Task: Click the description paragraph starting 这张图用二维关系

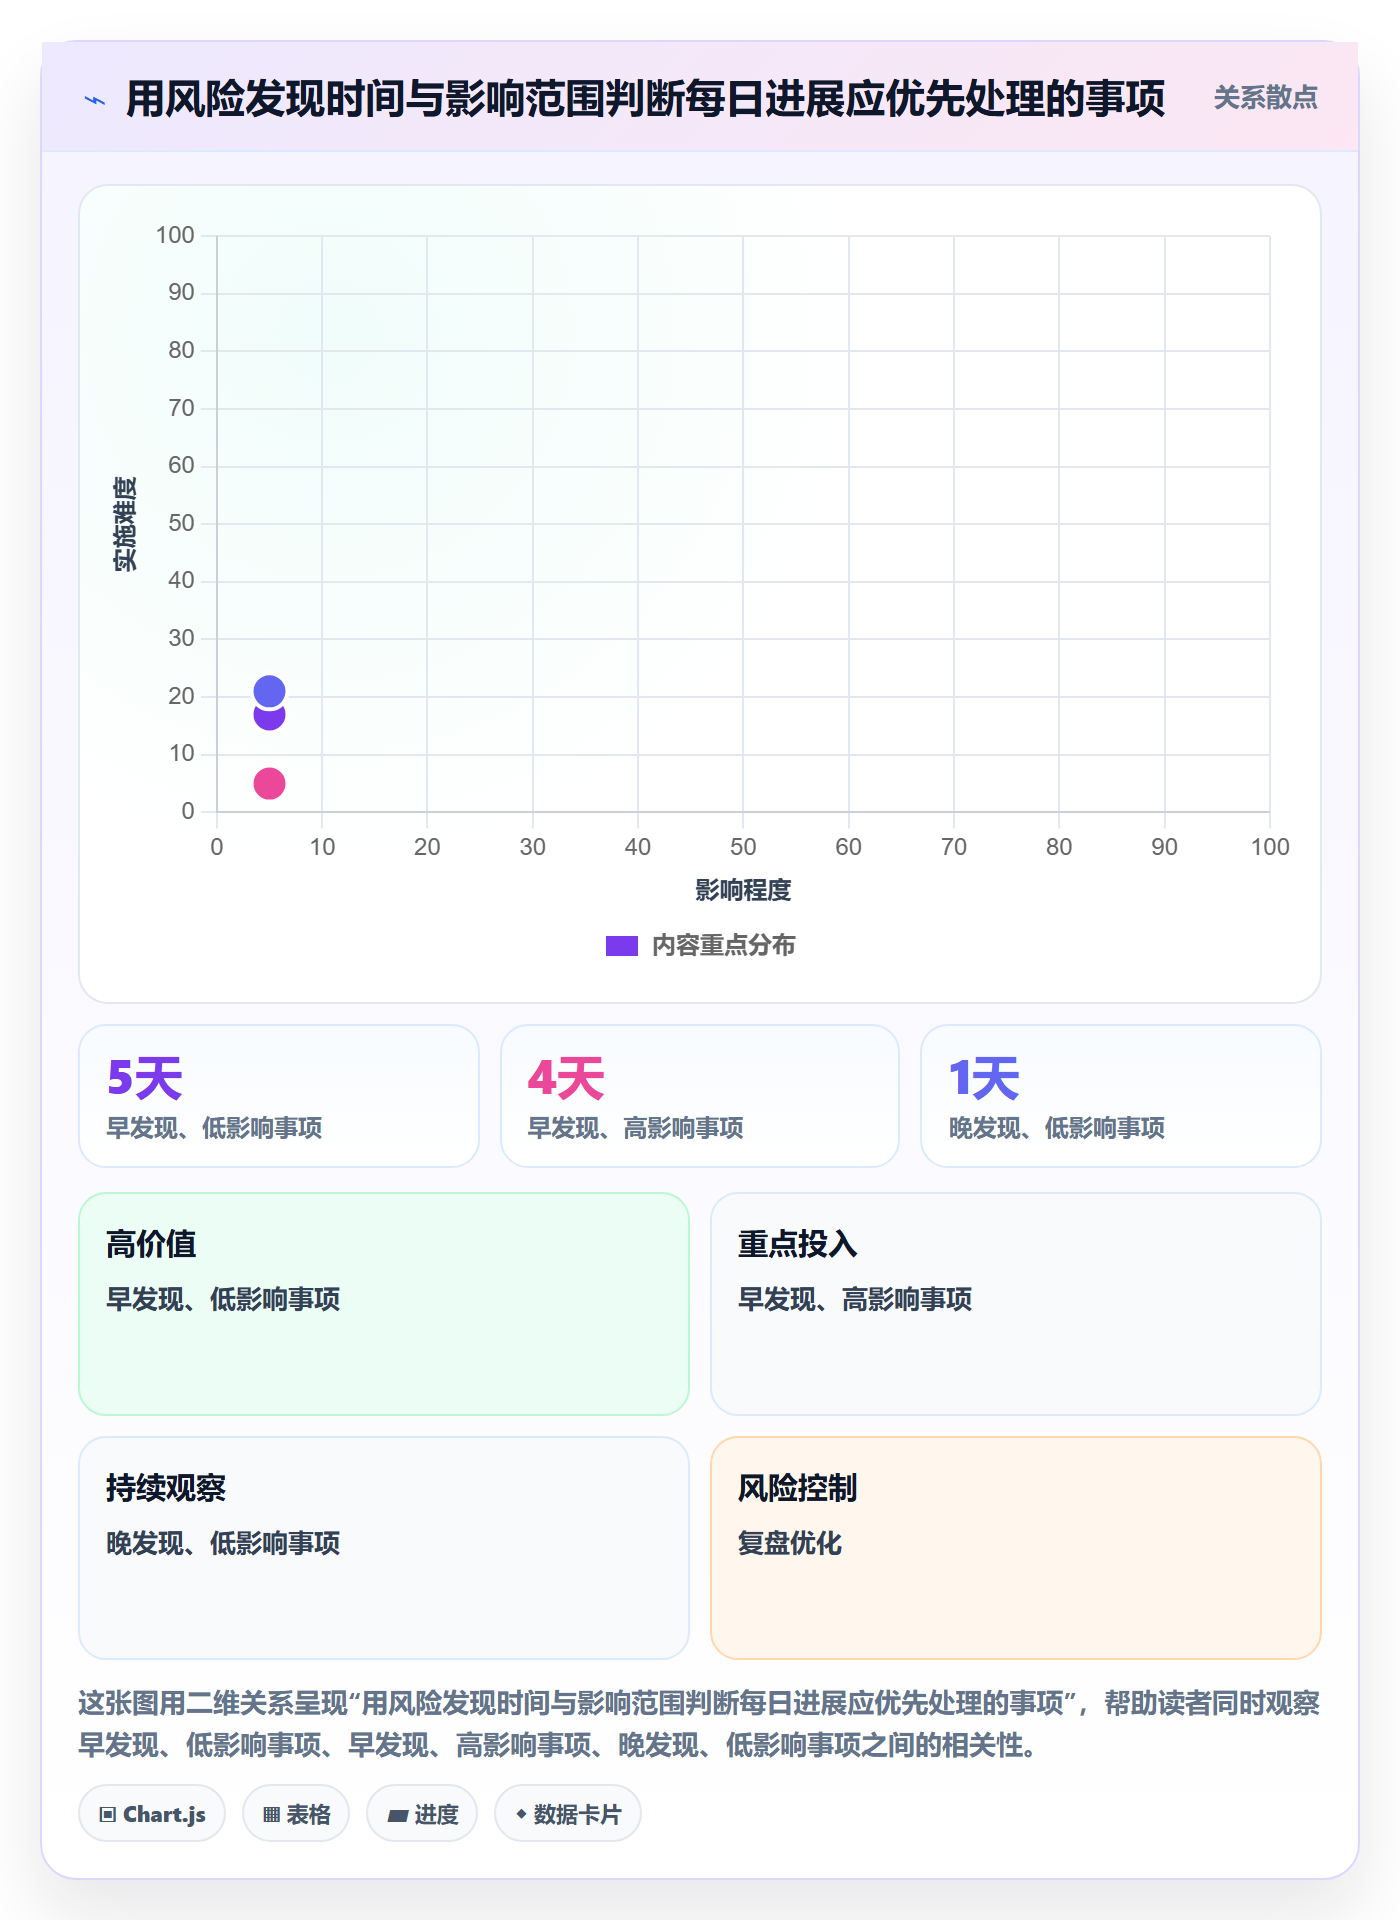Action: [700, 1724]
